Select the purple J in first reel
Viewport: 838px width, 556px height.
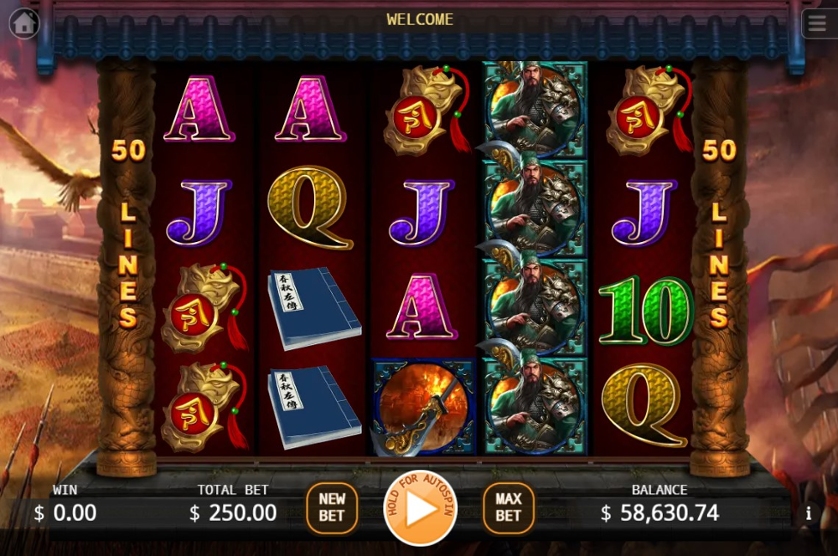pyautogui.click(x=198, y=213)
